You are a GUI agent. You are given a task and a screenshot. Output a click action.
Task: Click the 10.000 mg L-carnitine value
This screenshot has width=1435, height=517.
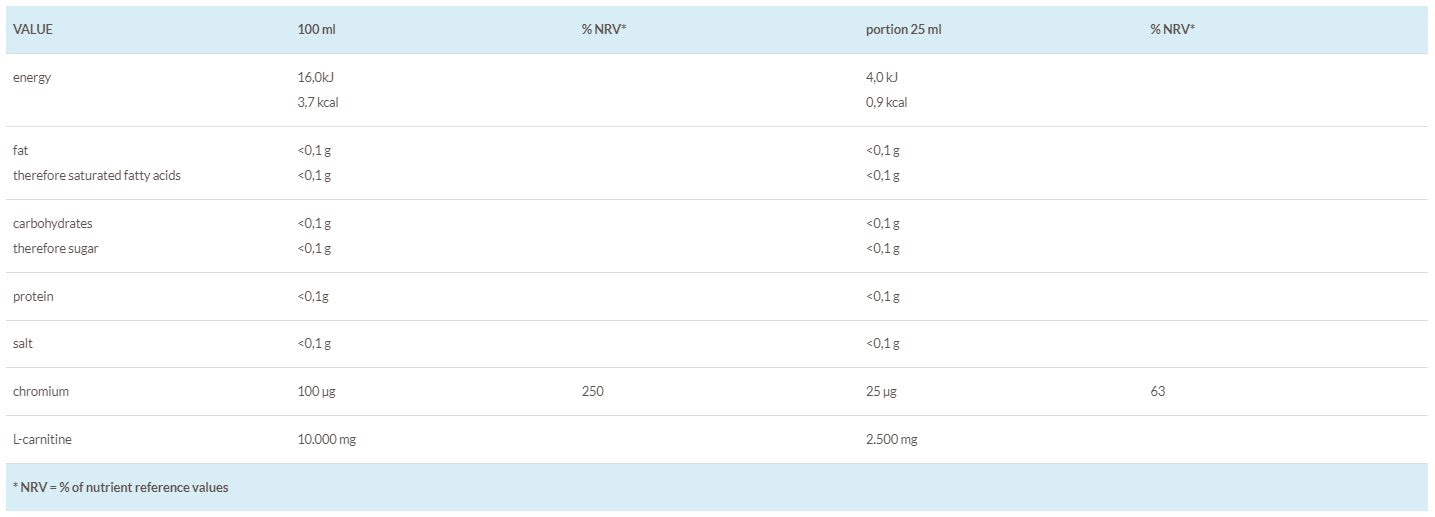(x=326, y=440)
